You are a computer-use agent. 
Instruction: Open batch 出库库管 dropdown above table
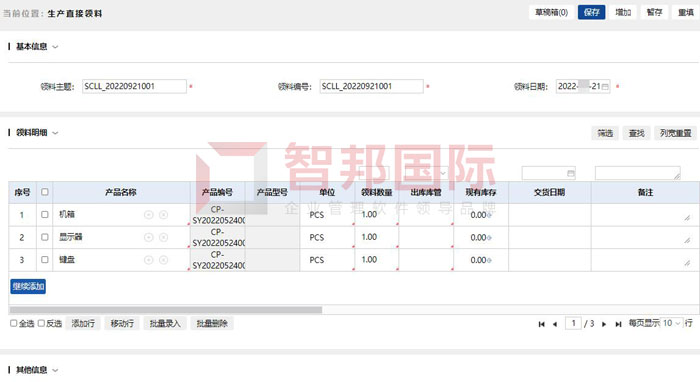[x=425, y=173]
